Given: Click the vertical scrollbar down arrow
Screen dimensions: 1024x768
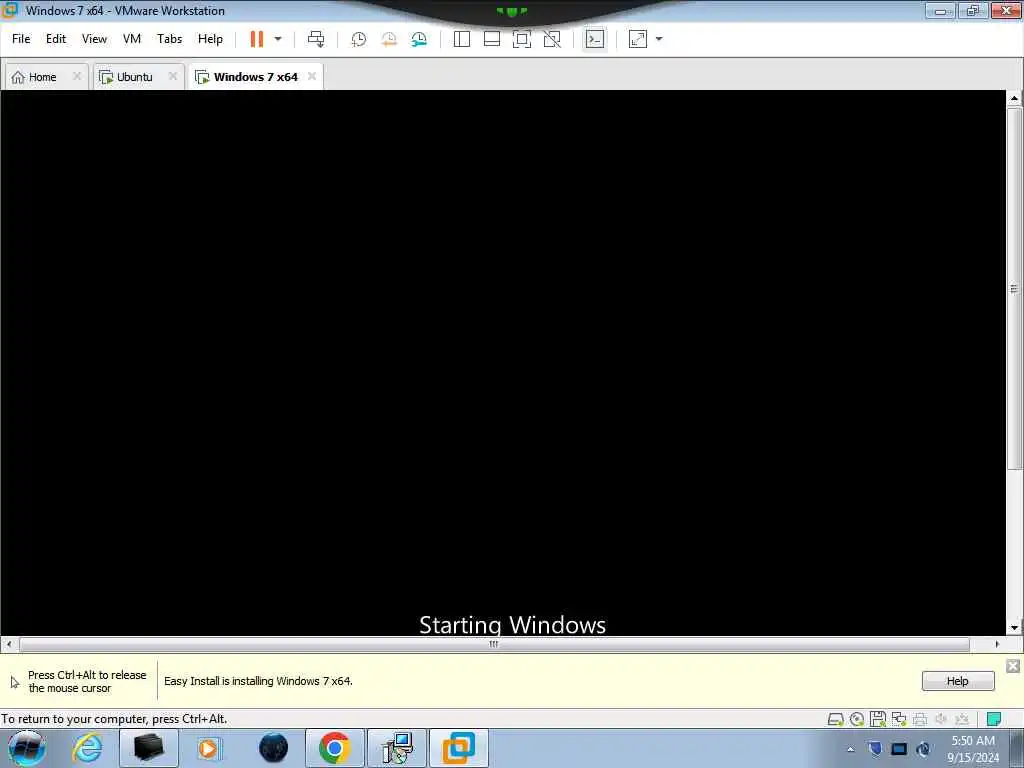Looking at the screenshot, I should (1014, 628).
